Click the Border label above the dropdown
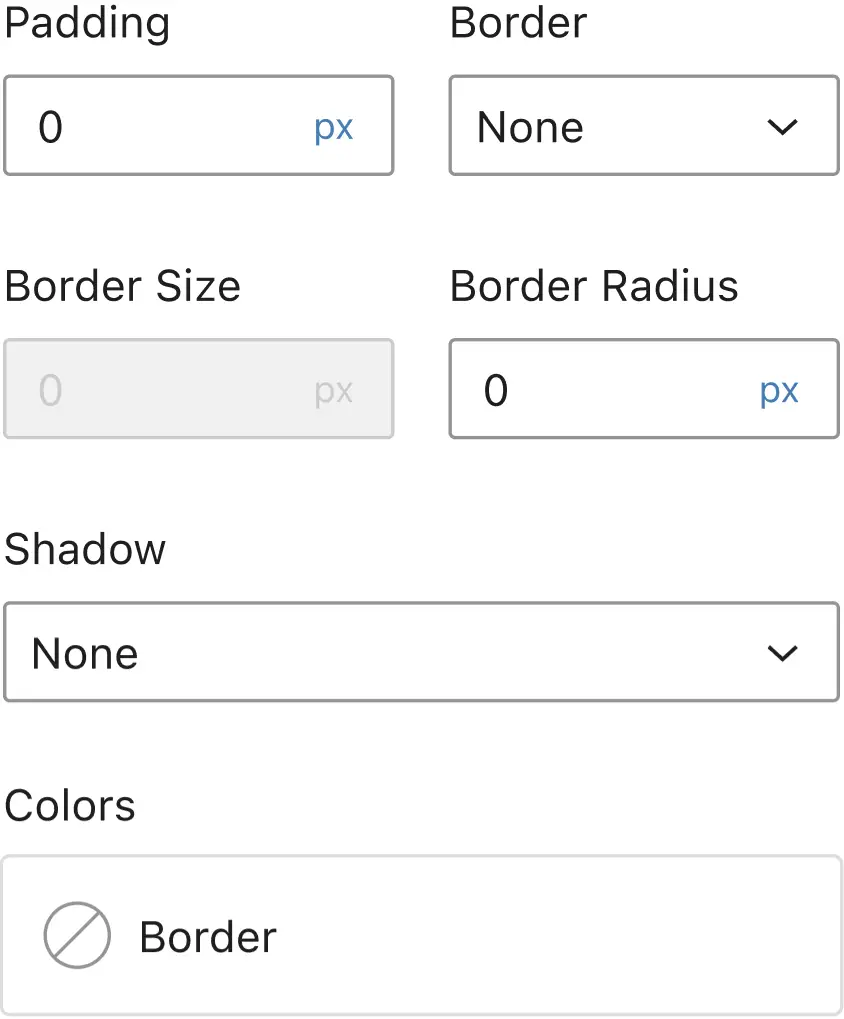The width and height of the screenshot is (844, 1019). tap(518, 23)
